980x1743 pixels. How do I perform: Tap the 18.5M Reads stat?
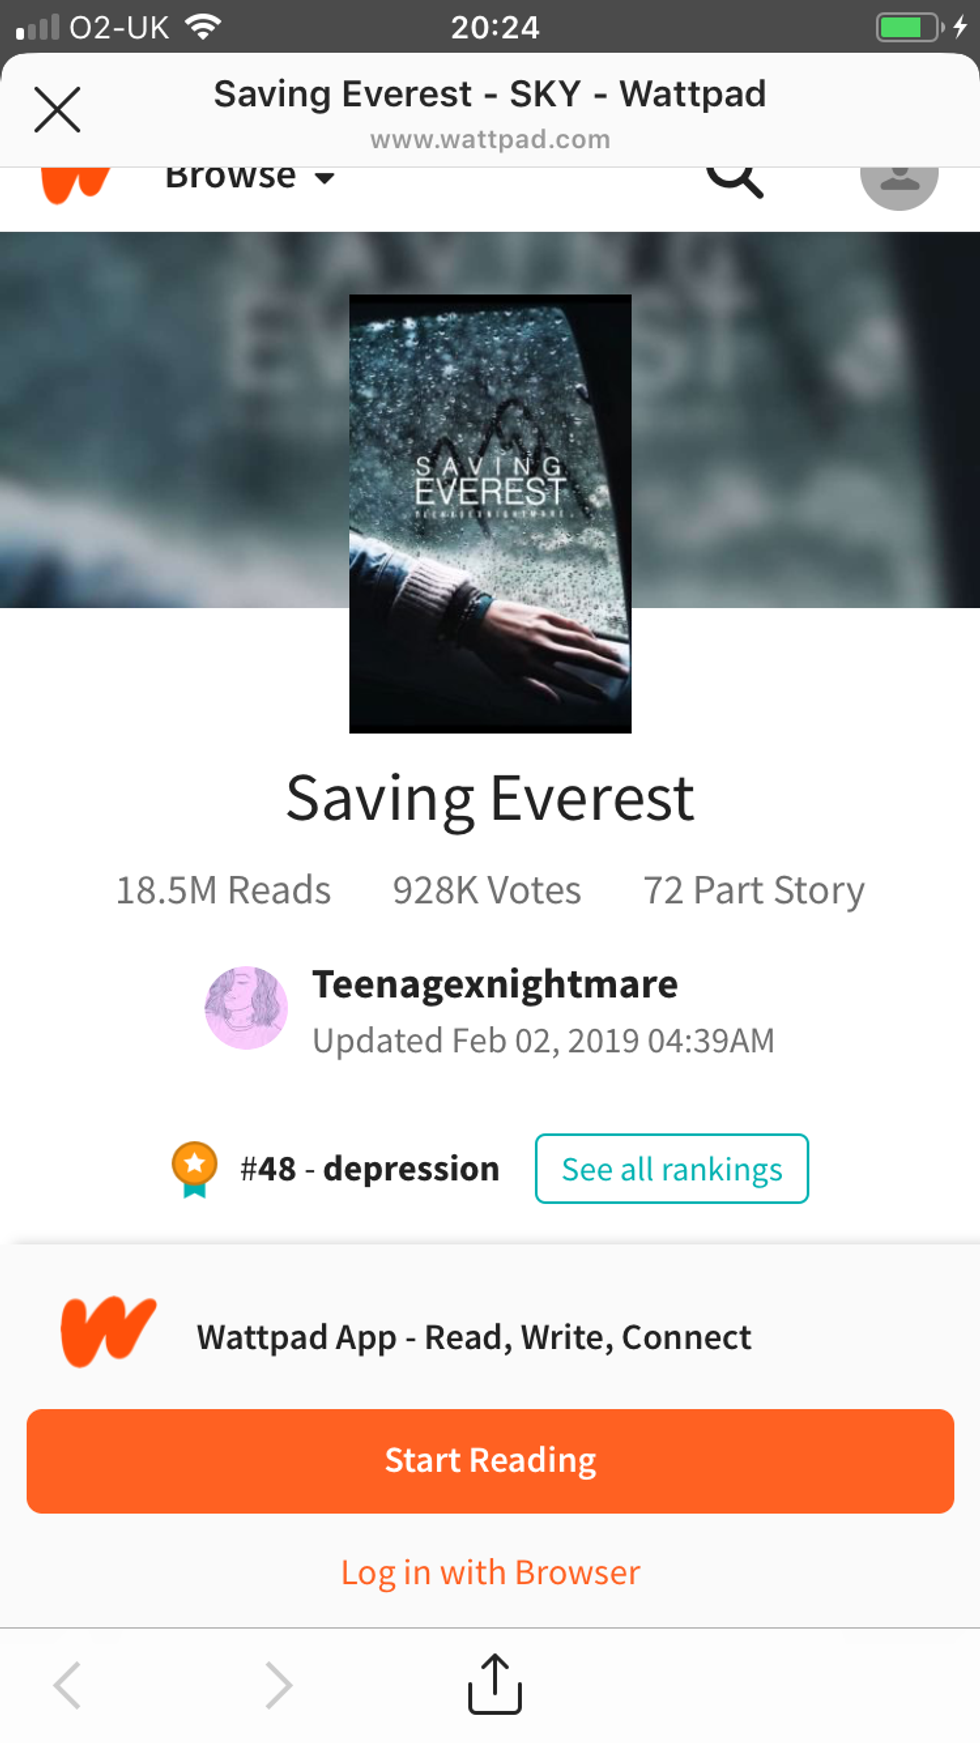tap(223, 890)
